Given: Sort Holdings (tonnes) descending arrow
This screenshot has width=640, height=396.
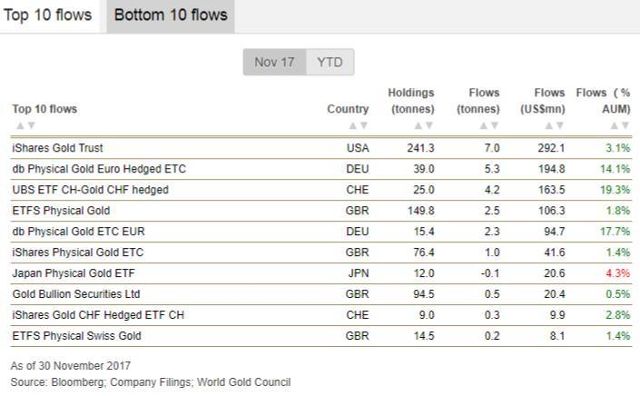Looking at the screenshot, I should click(429, 126).
